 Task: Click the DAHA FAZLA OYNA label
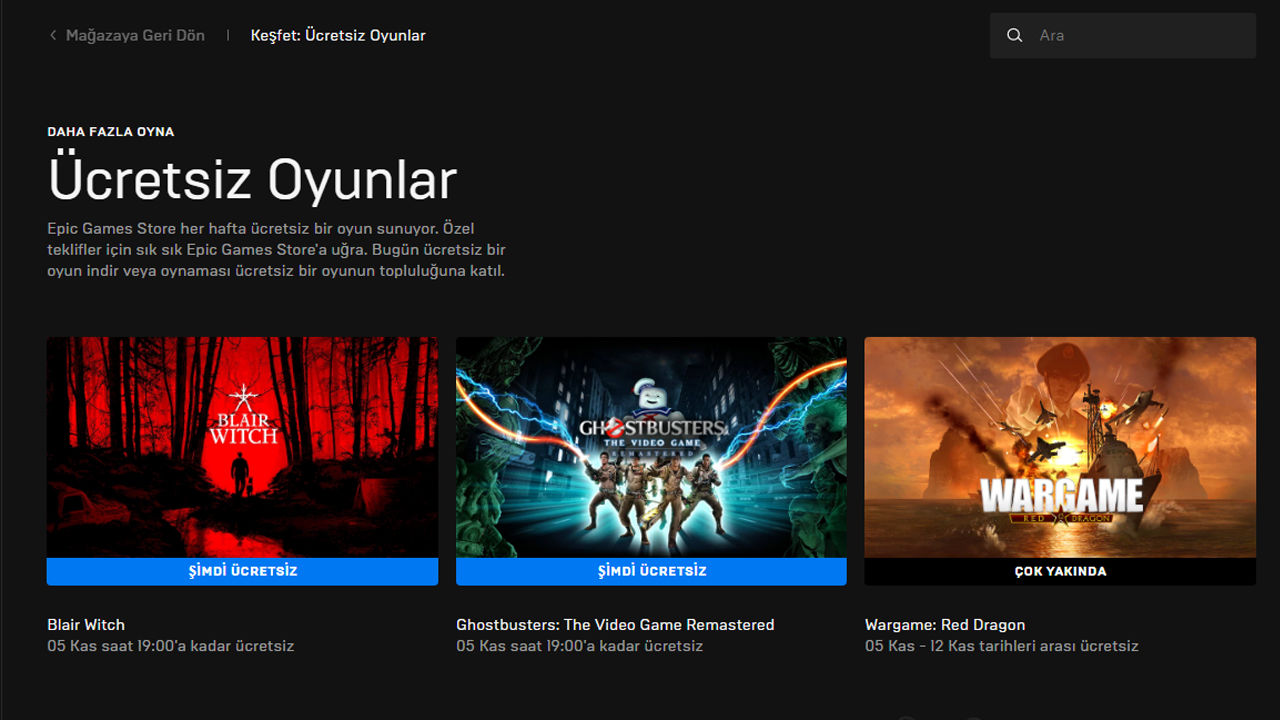[110, 131]
